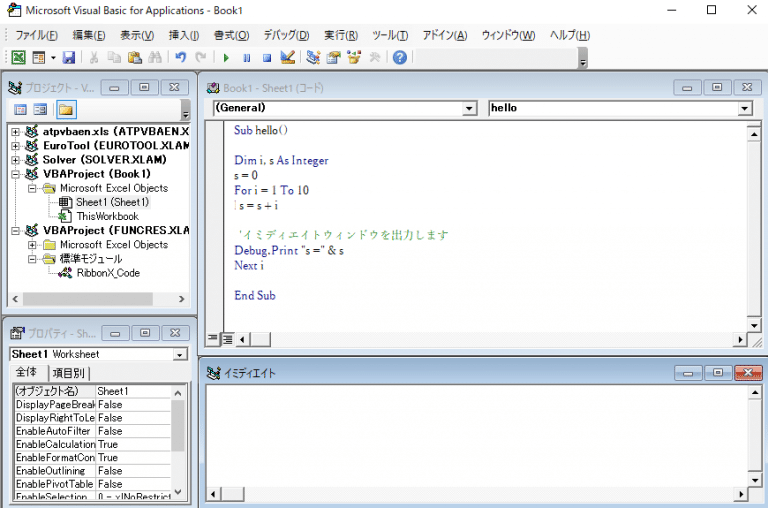Click the Reset stop icon
The image size is (768, 508).
pos(267,58)
